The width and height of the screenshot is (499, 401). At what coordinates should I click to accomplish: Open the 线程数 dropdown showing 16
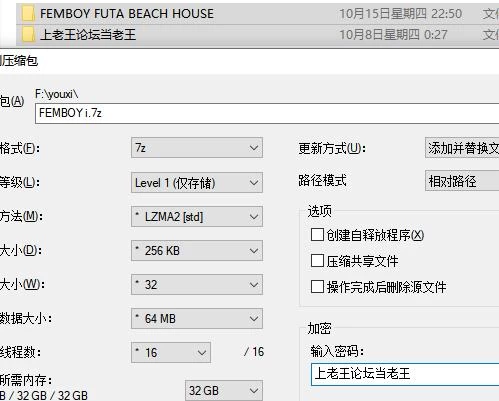(x=171, y=352)
